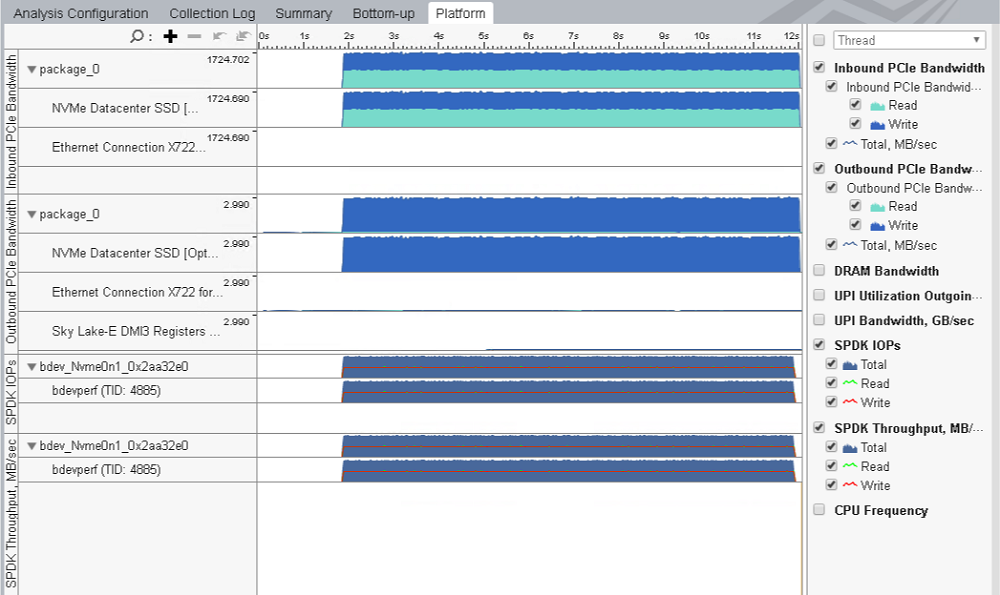Click the 5s mark on the timeline ruler
Image resolution: width=1000 pixels, height=595 pixels.
[483, 37]
